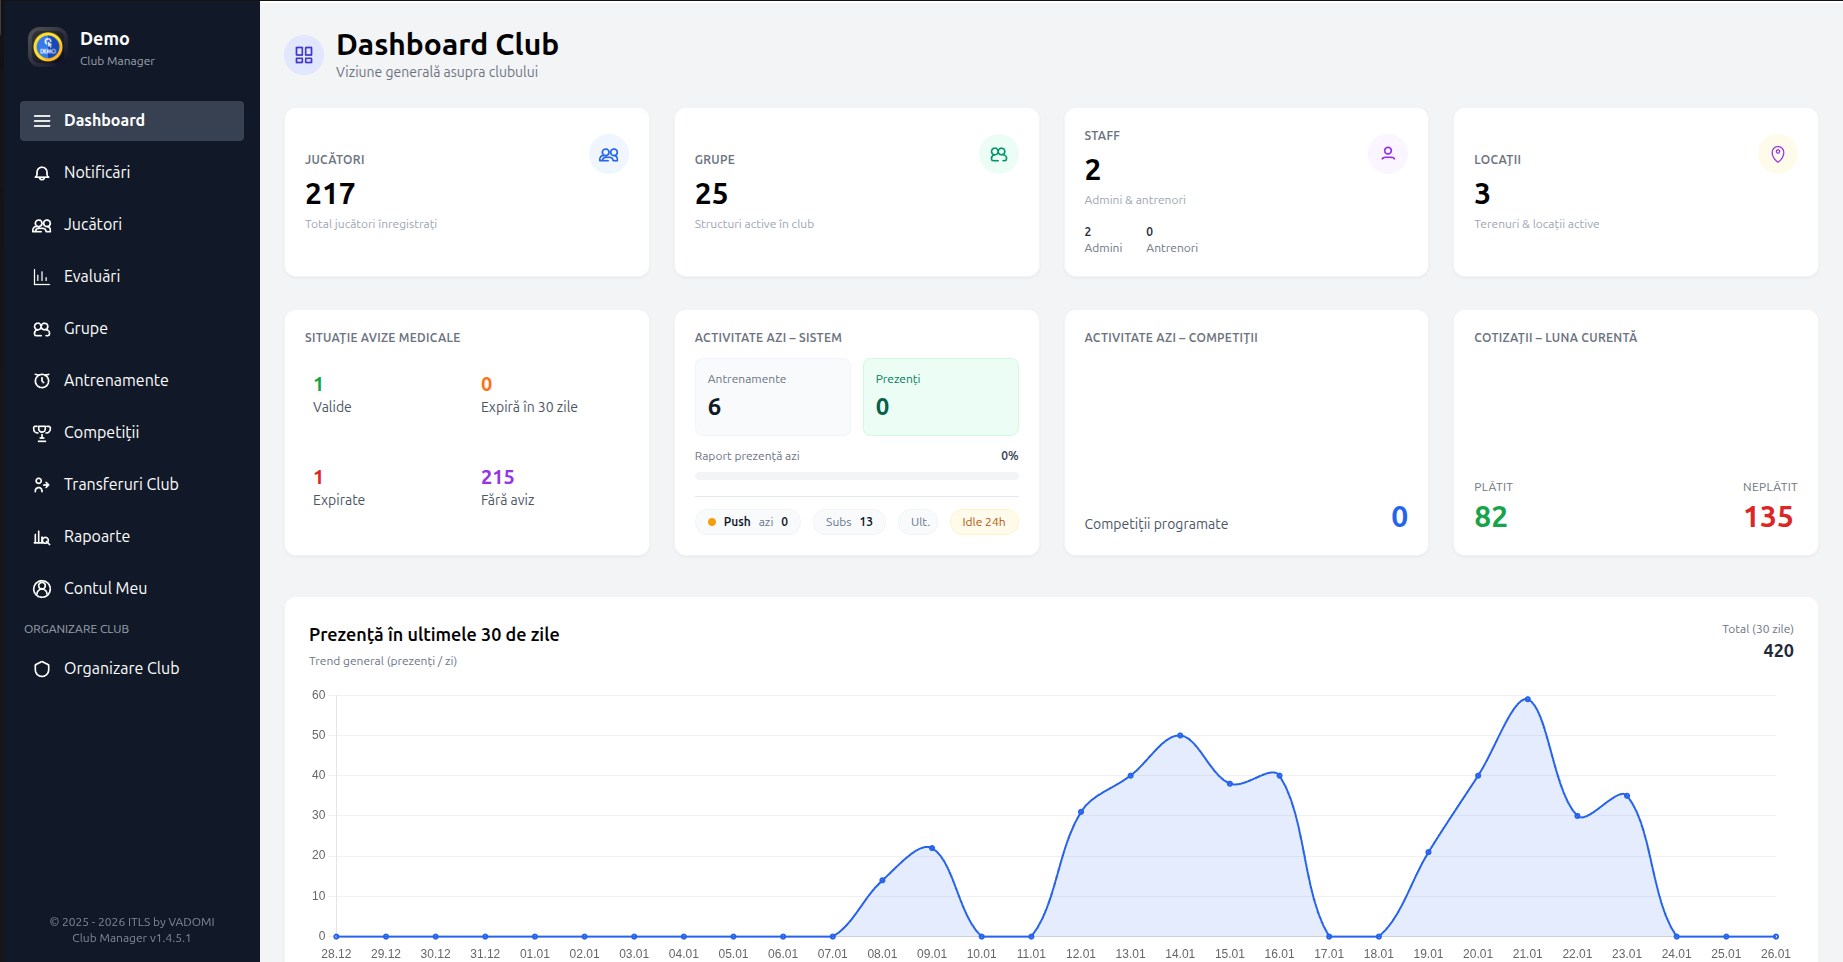Open Competiții via the trophy icon
This screenshot has width=1843, height=962.
point(41,432)
